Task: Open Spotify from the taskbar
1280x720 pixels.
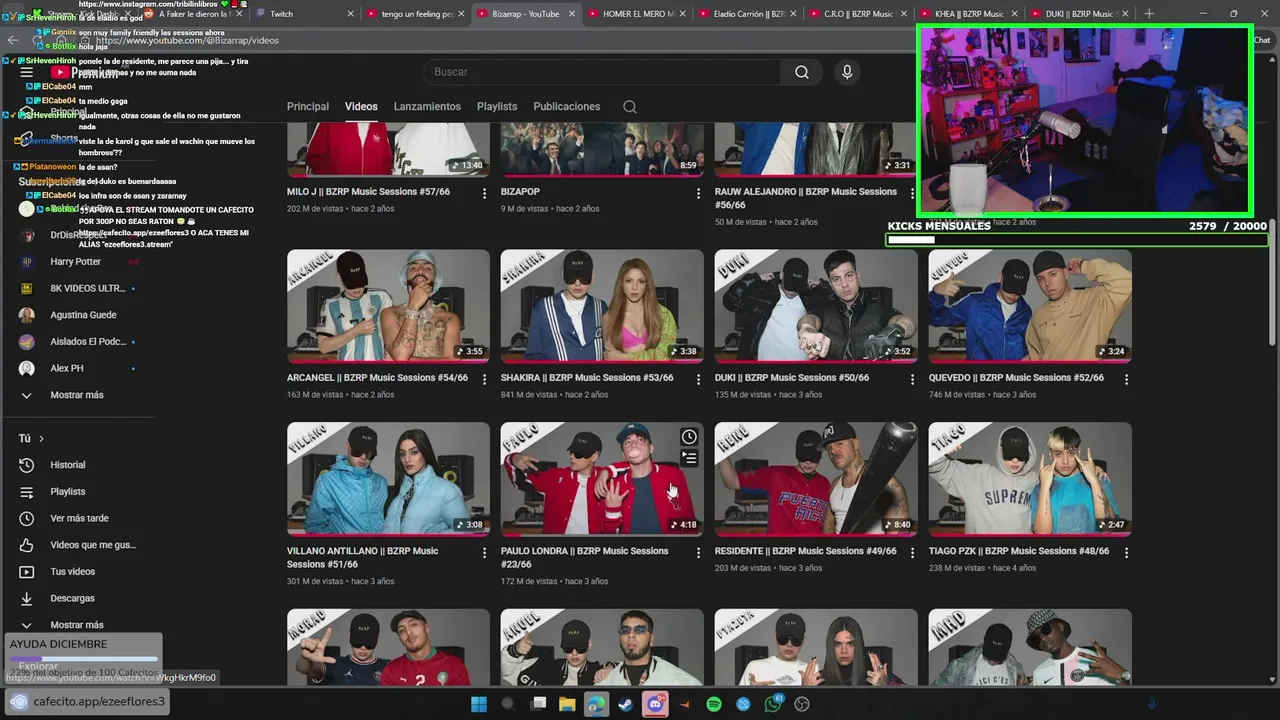Action: click(714, 704)
